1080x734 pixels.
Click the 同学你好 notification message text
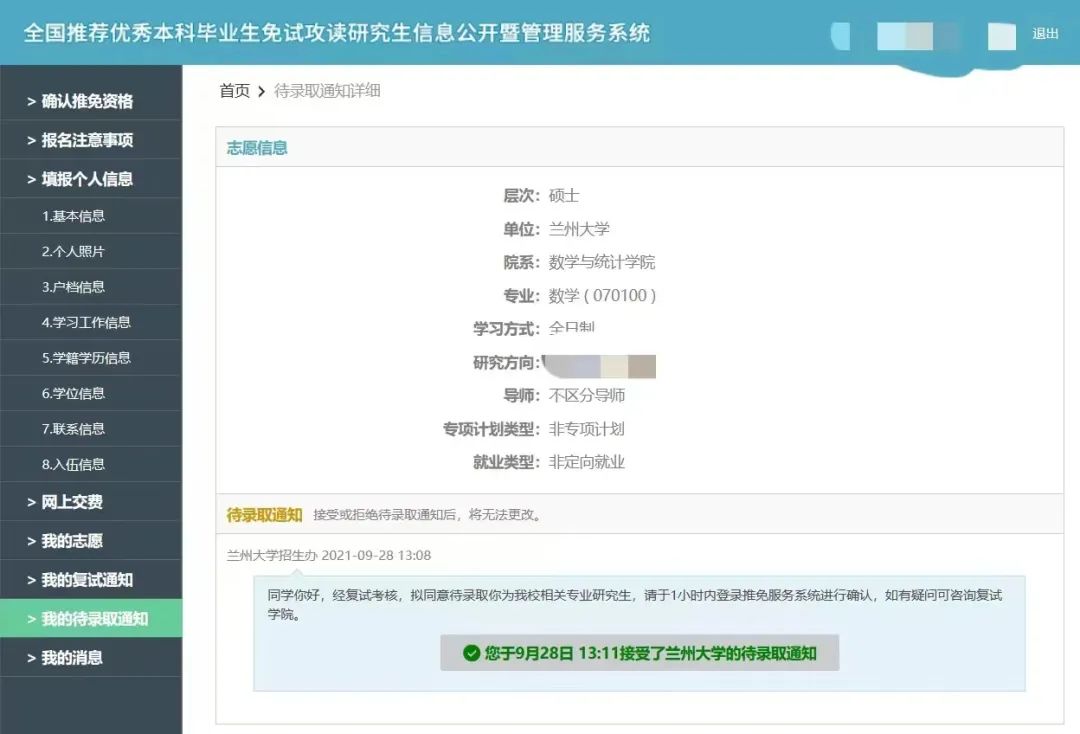[634, 604]
